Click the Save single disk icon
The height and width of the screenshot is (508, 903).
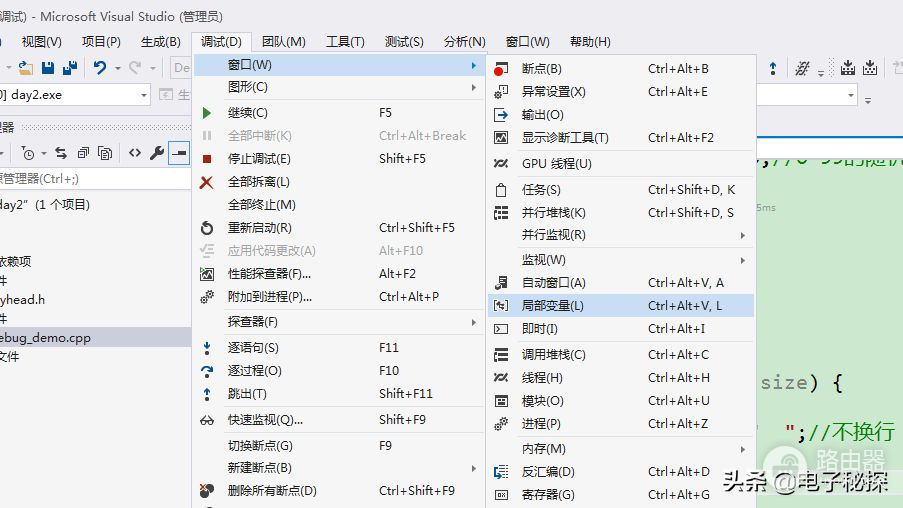pyautogui.click(x=48, y=68)
